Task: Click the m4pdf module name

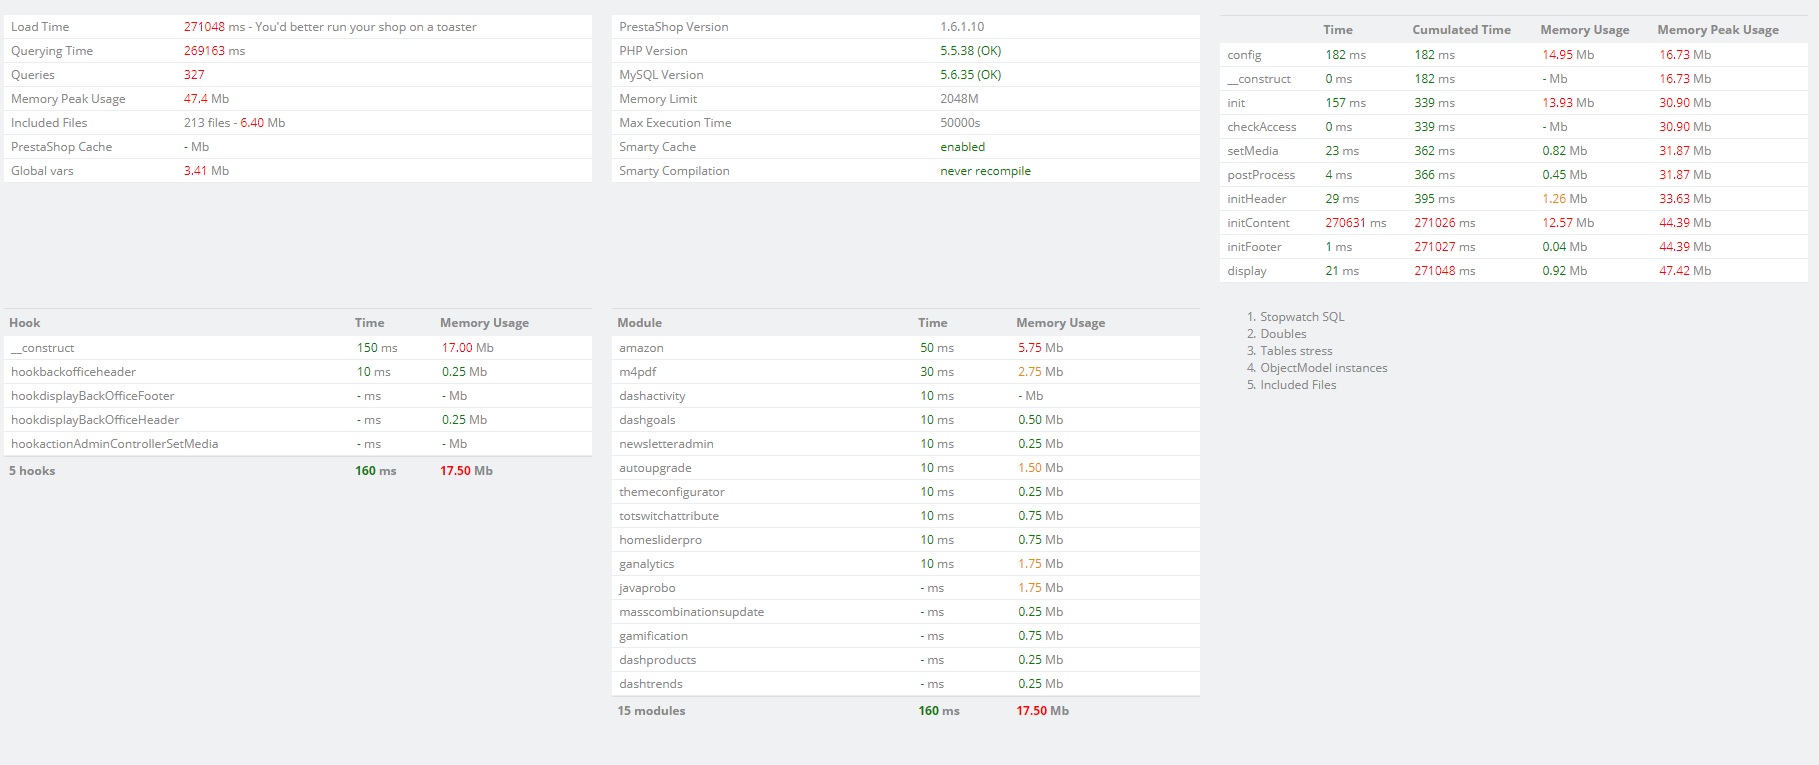Action: 638,372
